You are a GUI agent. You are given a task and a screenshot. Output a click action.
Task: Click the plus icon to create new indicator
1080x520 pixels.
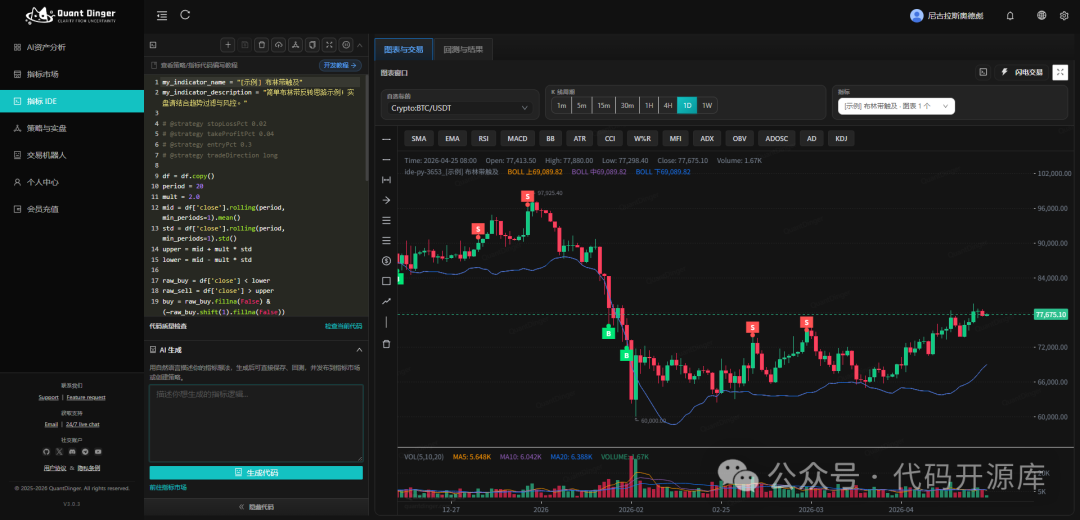coord(228,45)
